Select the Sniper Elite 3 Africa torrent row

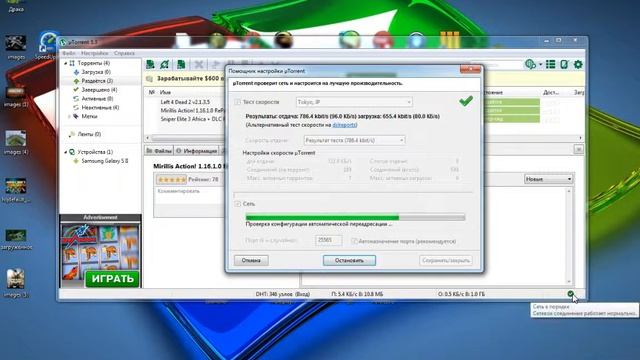click(x=192, y=119)
